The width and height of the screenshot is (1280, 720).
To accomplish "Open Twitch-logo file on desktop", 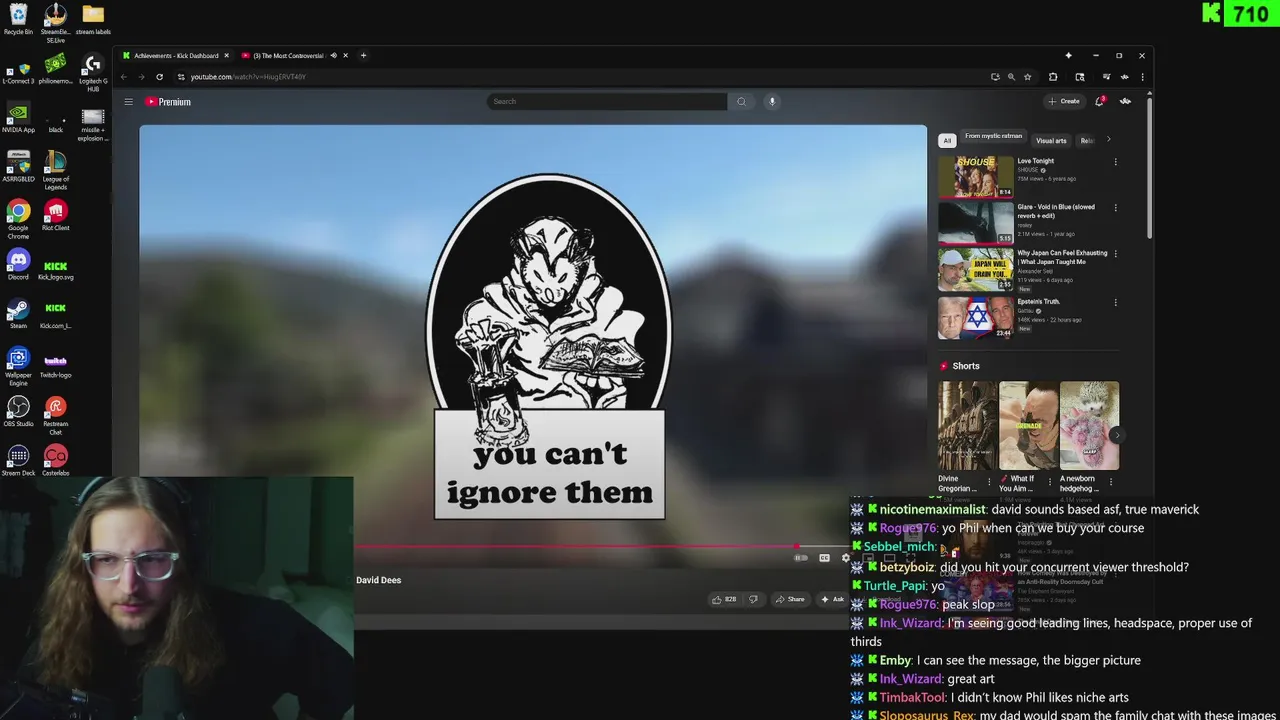I will click(56, 365).
